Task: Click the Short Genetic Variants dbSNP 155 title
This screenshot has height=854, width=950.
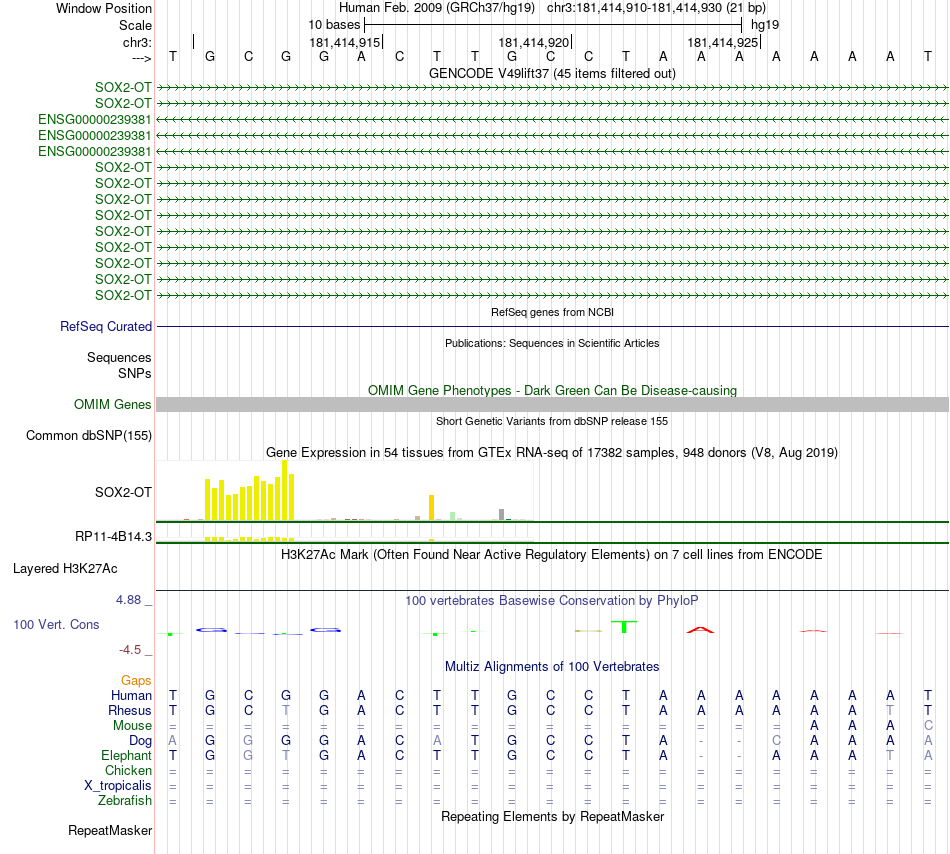Action: click(552, 422)
